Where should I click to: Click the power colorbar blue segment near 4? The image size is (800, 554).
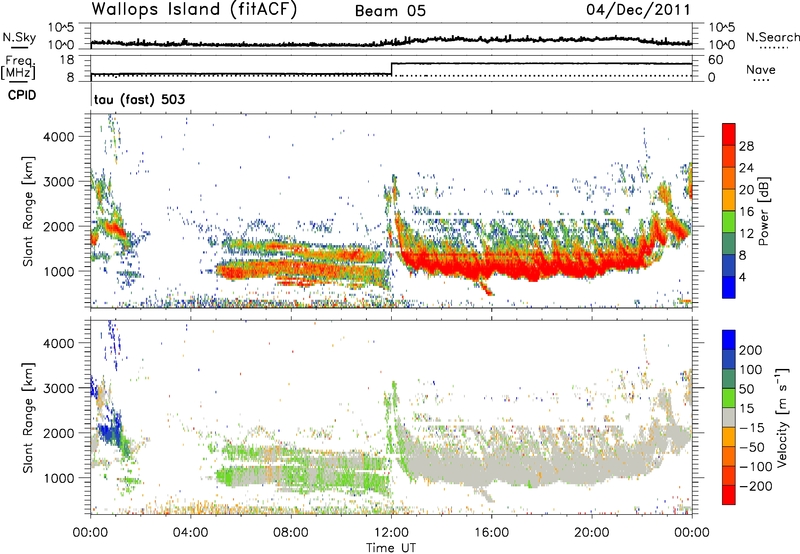729,287
